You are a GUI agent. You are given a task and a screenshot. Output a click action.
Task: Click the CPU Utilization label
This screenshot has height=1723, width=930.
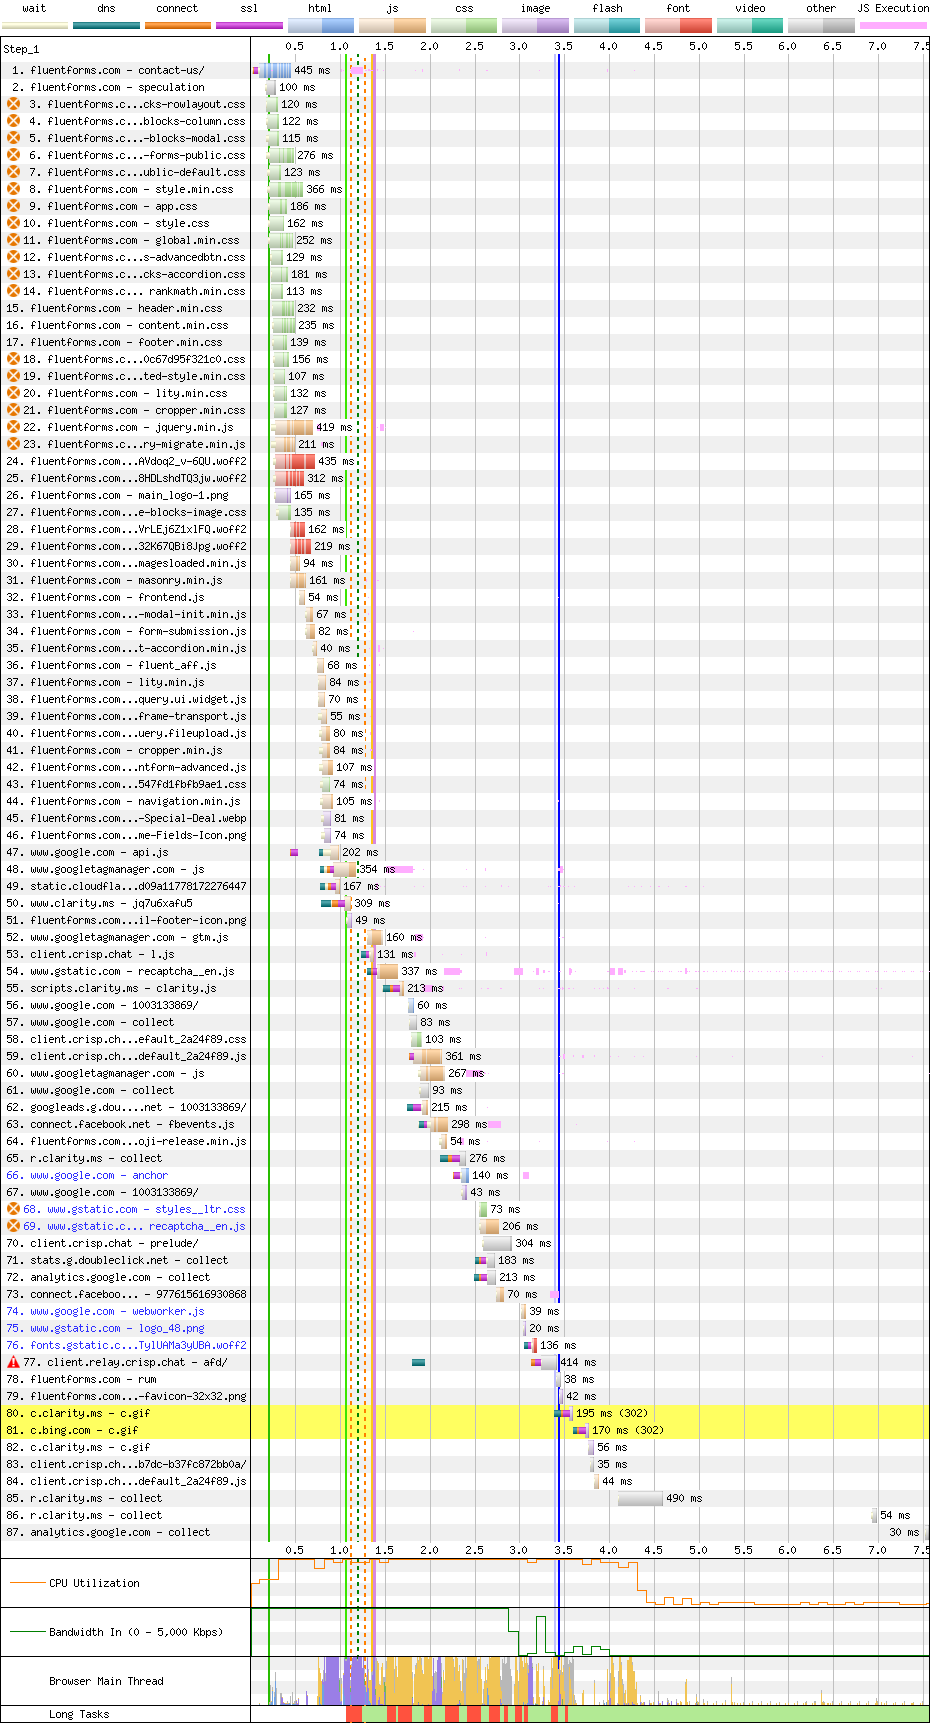click(x=94, y=1583)
